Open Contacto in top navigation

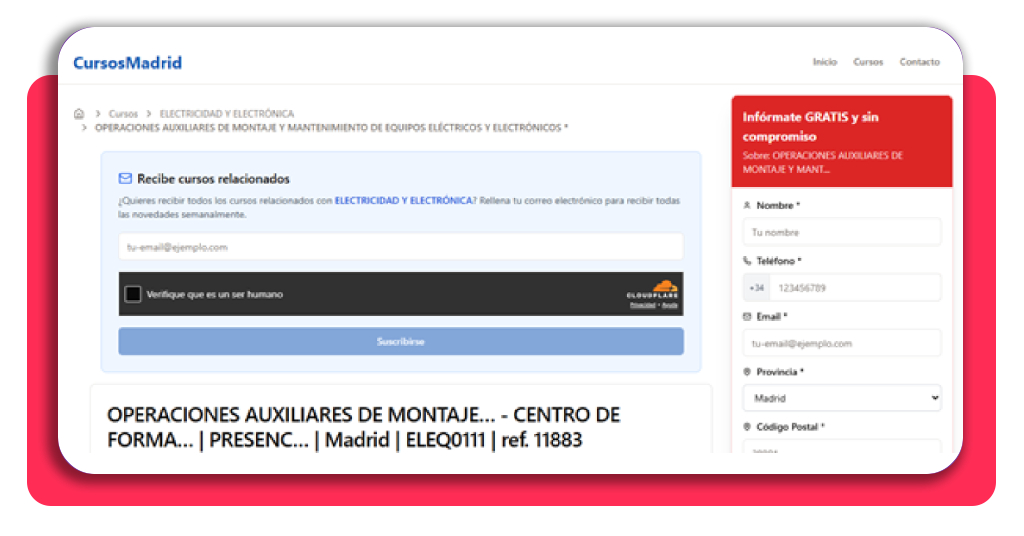(920, 62)
